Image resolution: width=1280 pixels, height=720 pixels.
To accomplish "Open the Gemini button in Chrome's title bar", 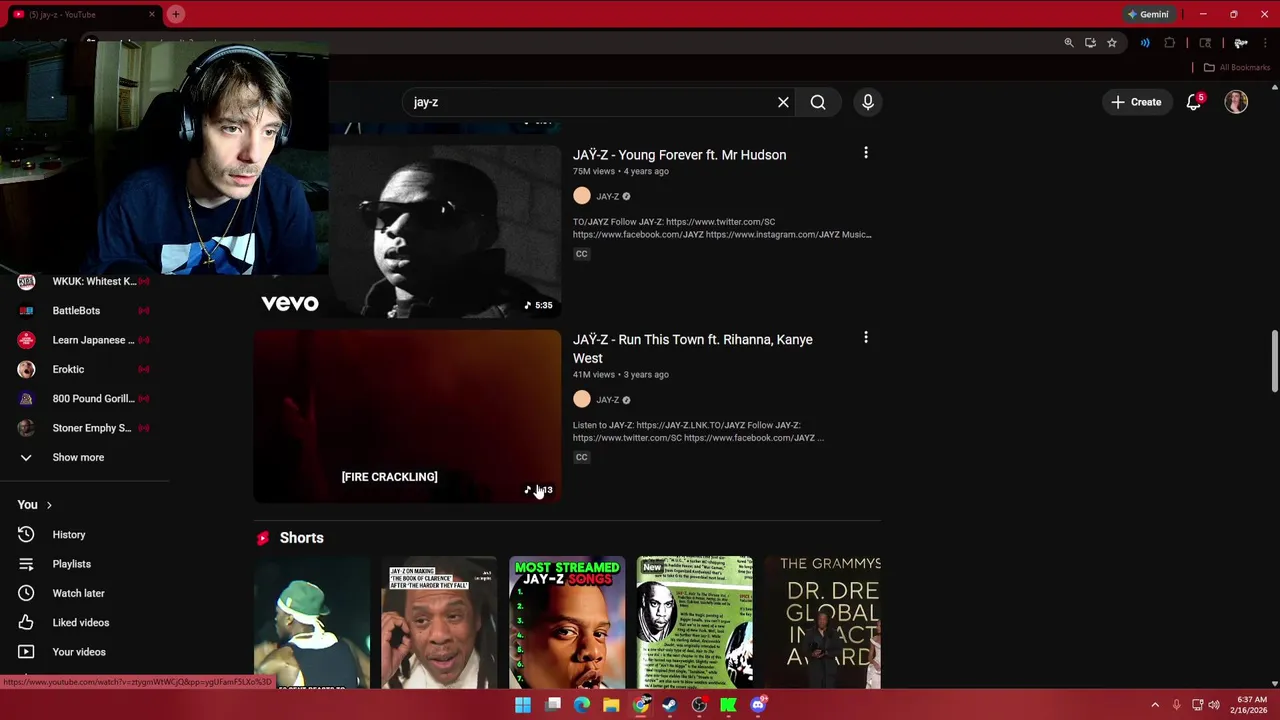I will coord(1148,14).
